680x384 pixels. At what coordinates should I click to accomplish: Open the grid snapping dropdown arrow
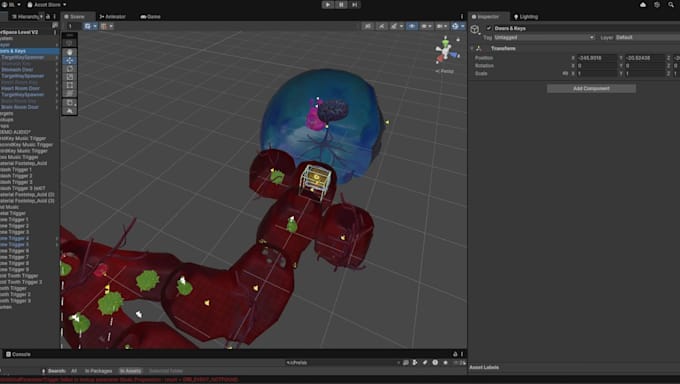[x=95, y=26]
